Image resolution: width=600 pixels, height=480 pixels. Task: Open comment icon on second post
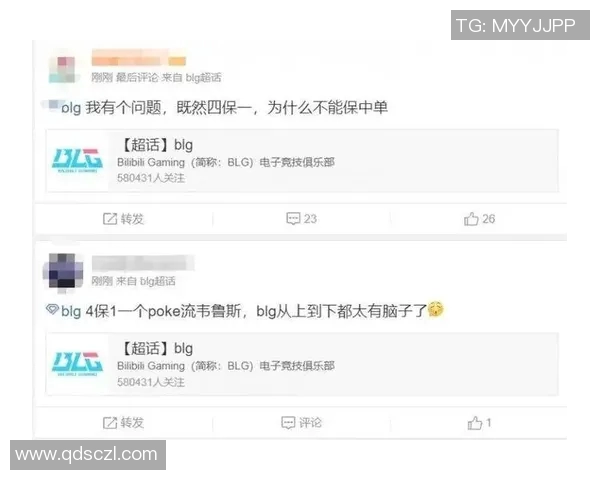288,423
